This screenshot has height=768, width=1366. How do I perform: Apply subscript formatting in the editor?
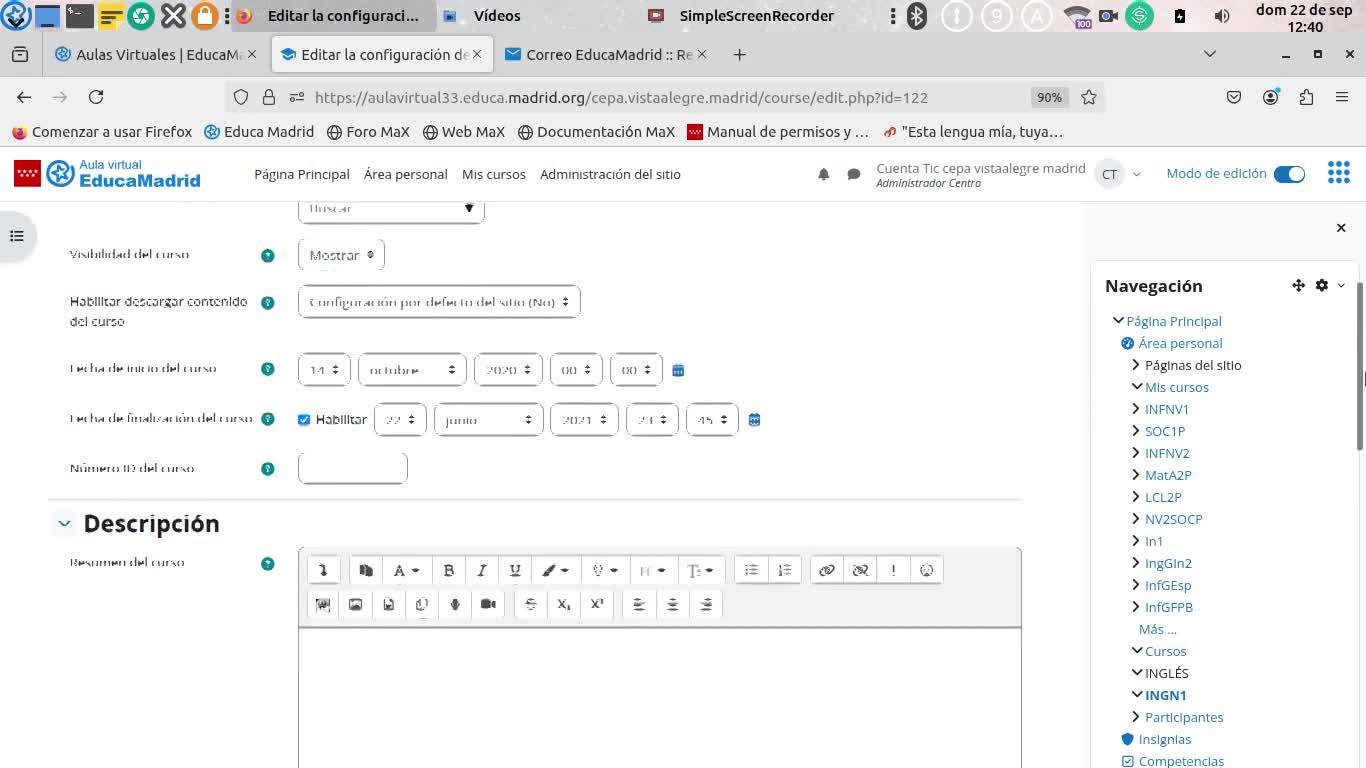point(564,604)
